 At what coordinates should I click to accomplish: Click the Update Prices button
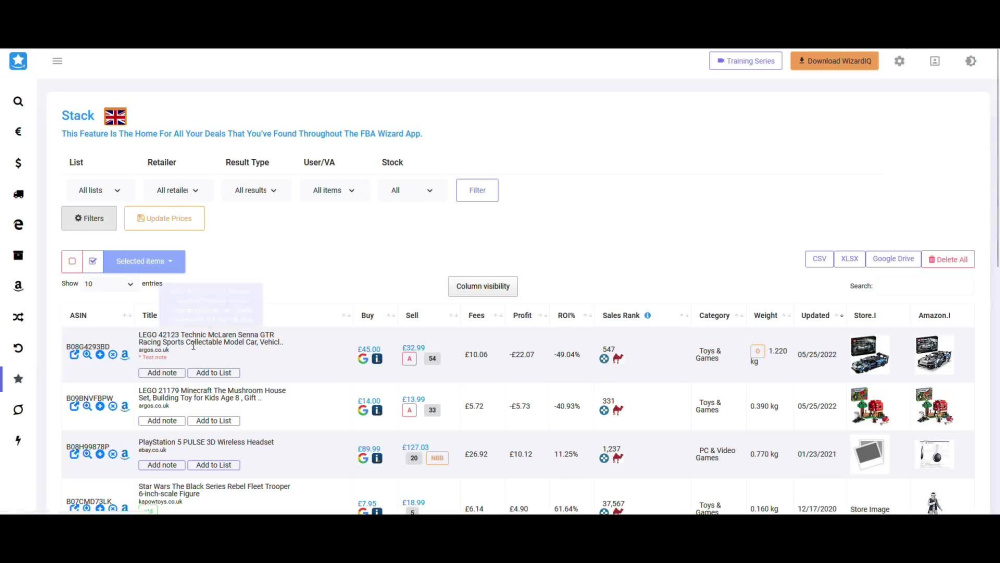(164, 218)
